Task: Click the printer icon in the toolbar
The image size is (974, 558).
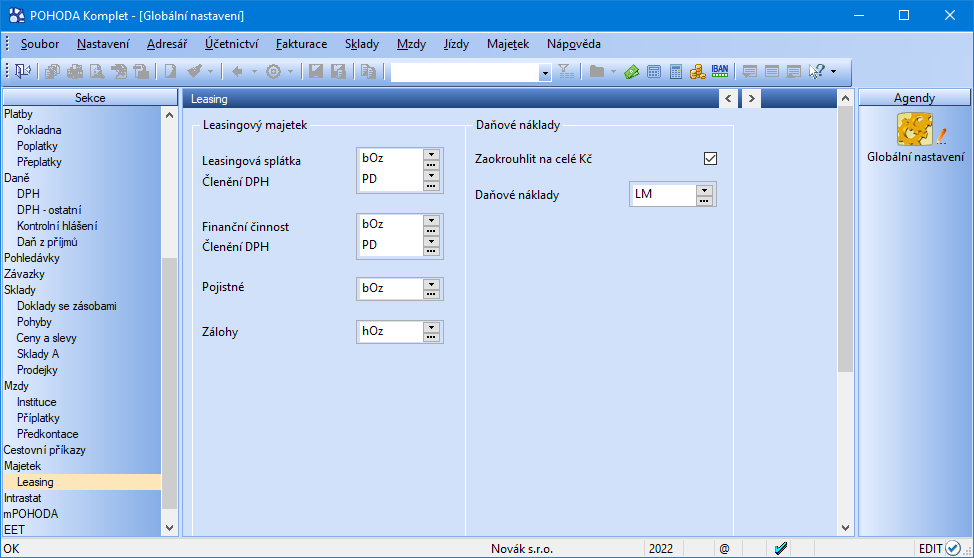Action: [75, 71]
